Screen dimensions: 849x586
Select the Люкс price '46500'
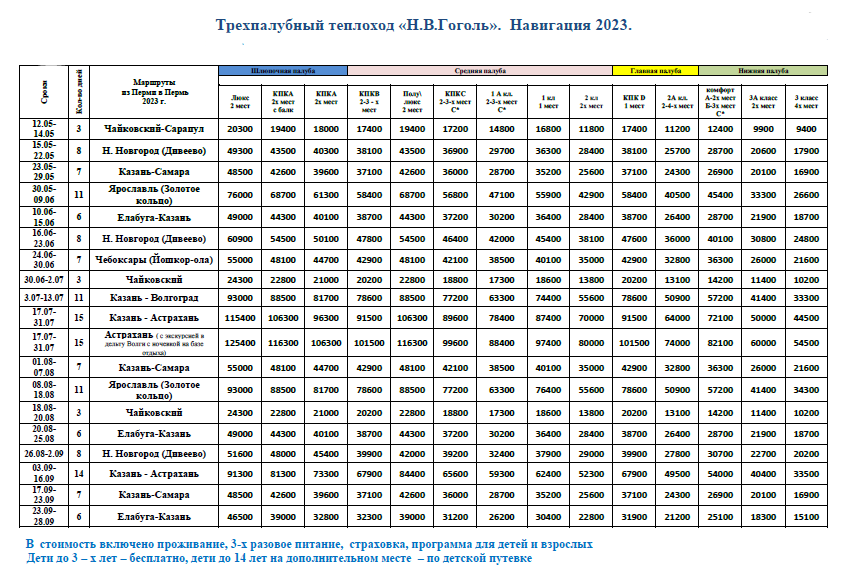pos(240,517)
